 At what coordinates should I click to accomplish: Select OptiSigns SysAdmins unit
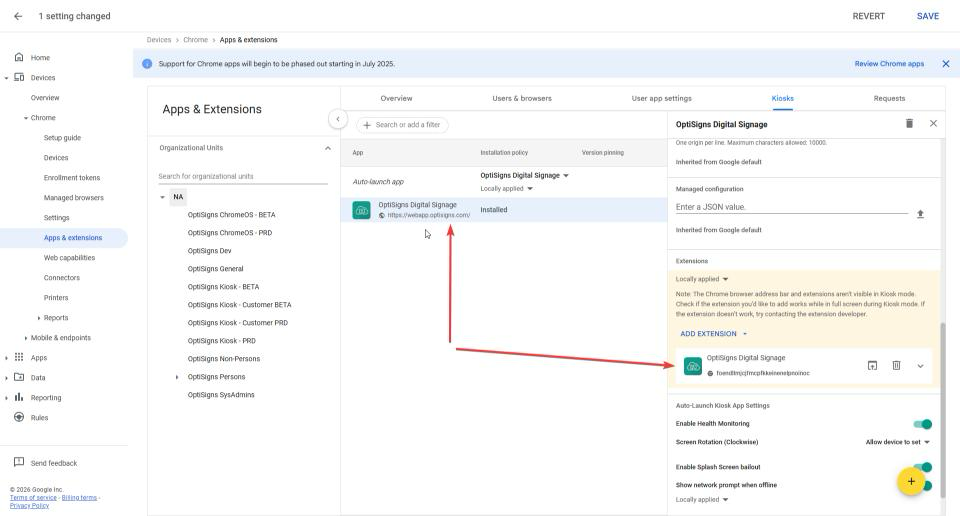point(221,395)
